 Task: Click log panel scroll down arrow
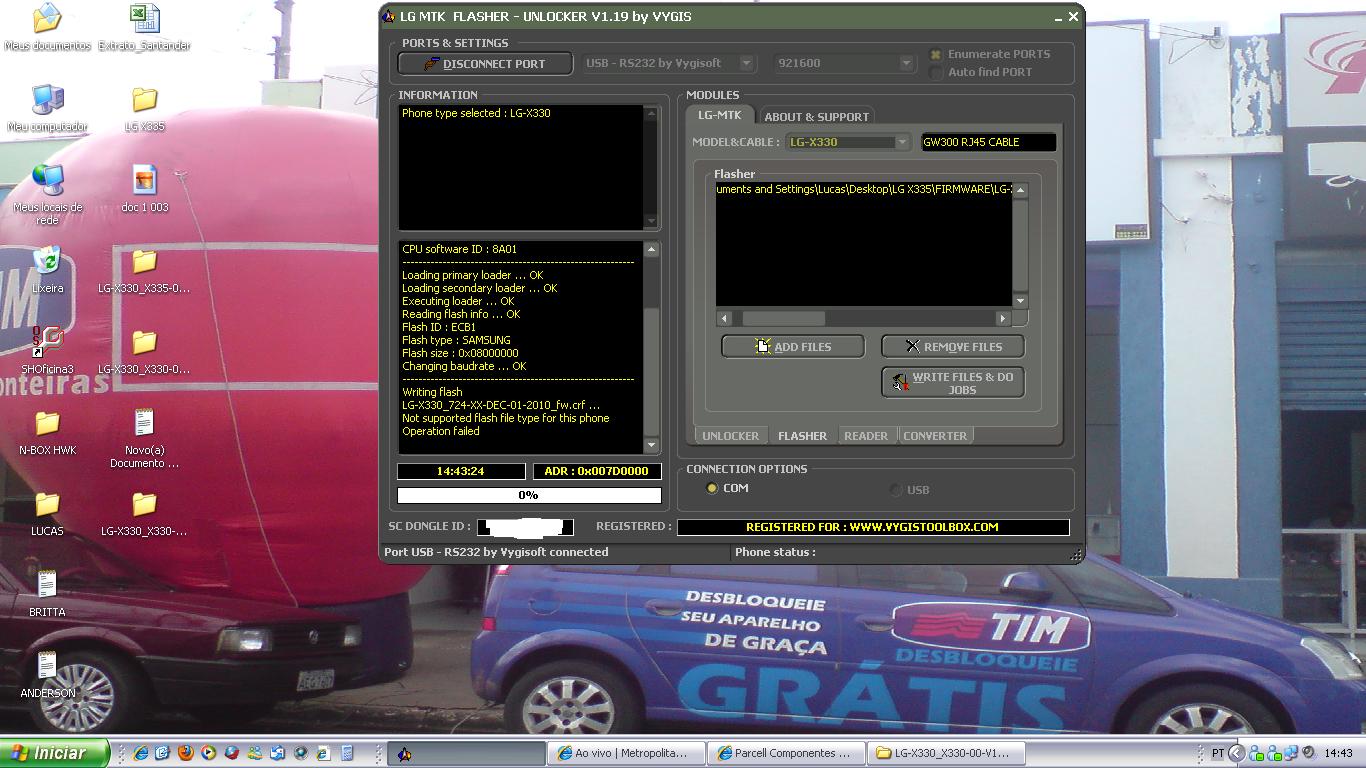[x=651, y=445]
